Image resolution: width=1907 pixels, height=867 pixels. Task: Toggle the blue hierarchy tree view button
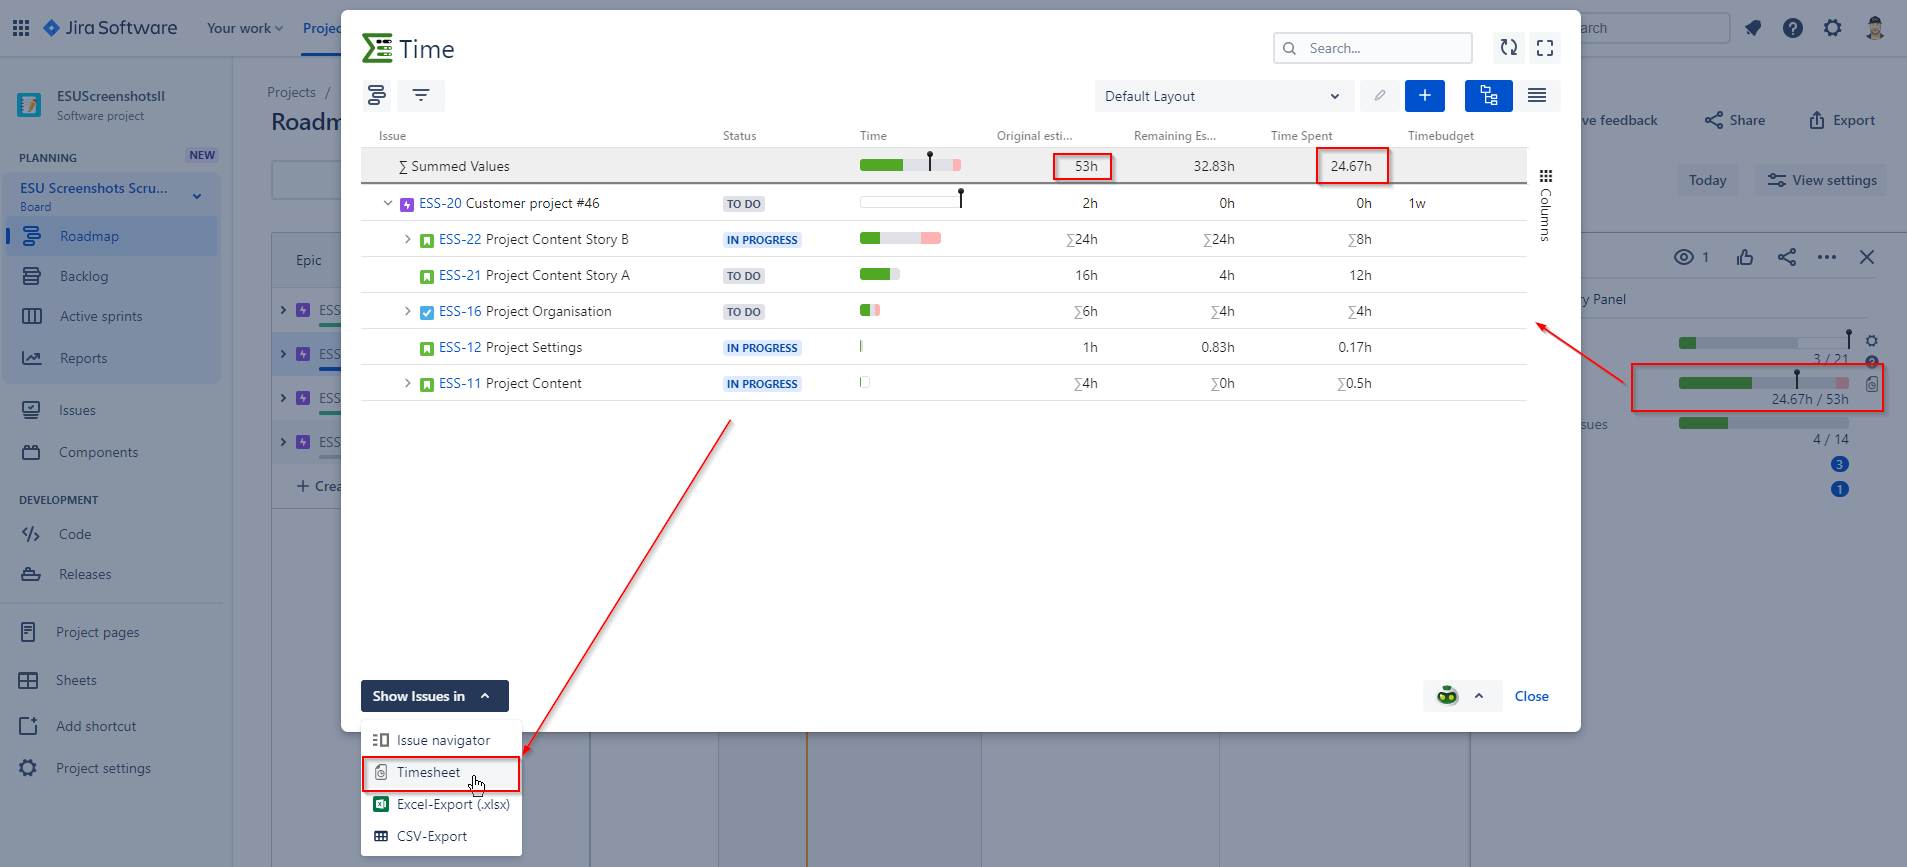tap(1489, 96)
